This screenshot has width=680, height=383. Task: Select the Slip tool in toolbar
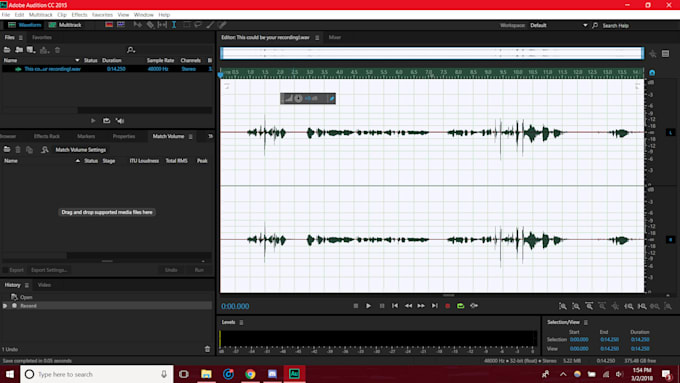162,25
